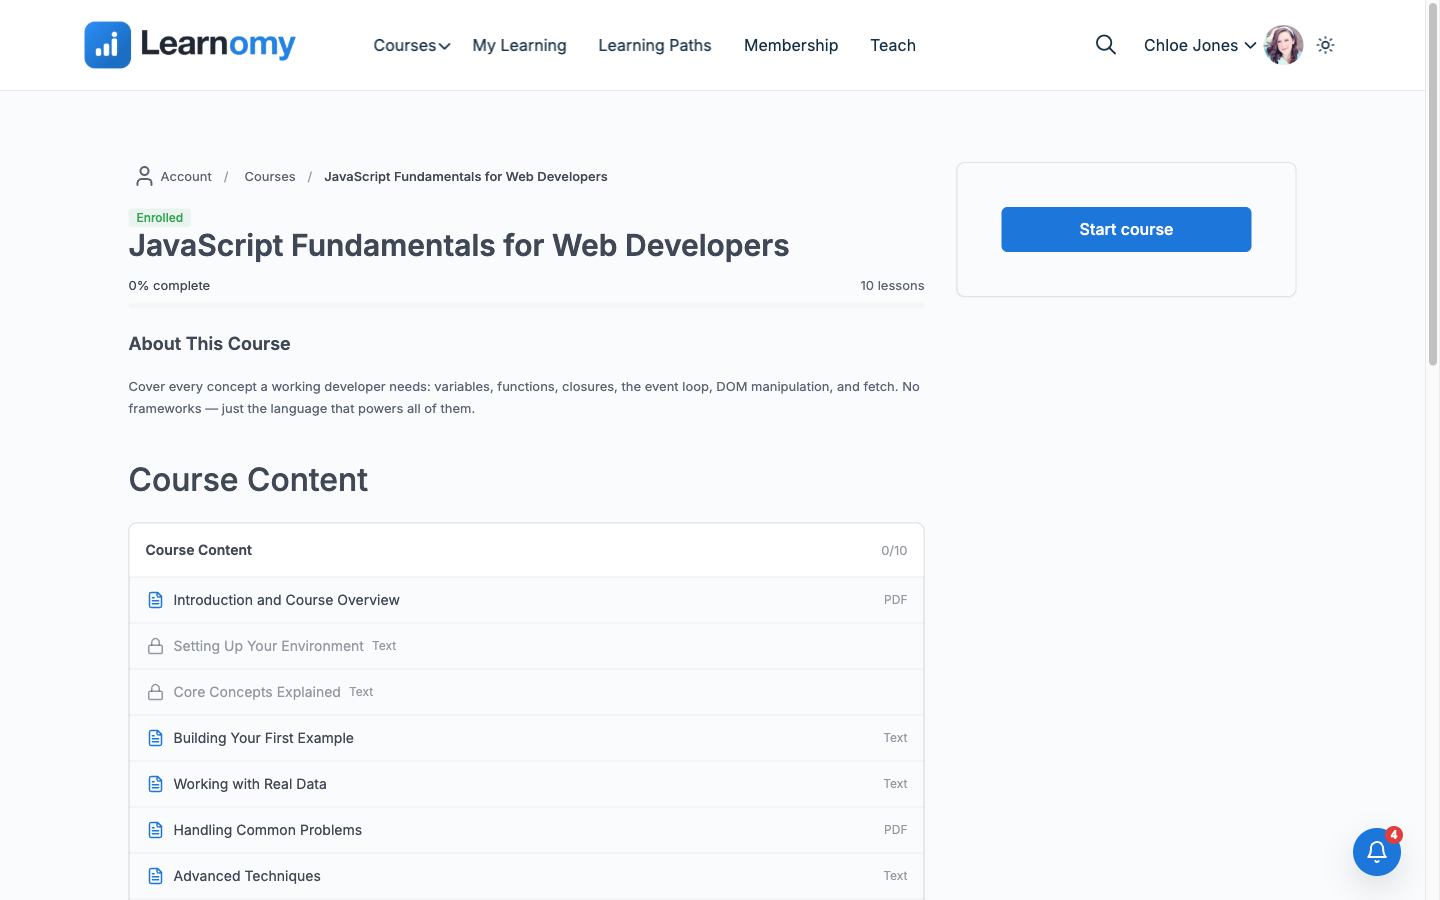
Task: Click lock icon beside Setting Up Your Environment
Action: click(x=155, y=646)
